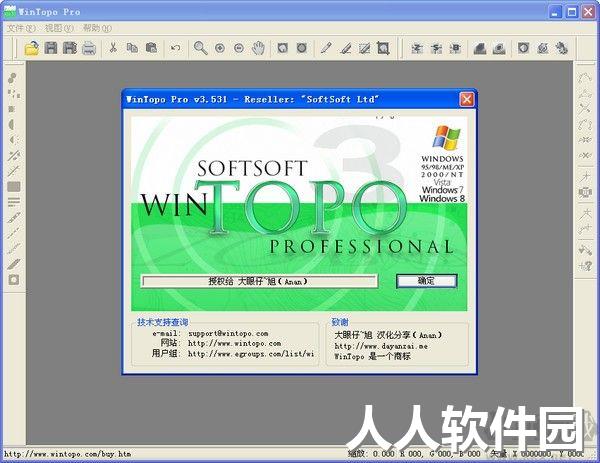Viewport: 600px width, 463px height.
Task: Click the Undo arrow icon
Action: 176,48
